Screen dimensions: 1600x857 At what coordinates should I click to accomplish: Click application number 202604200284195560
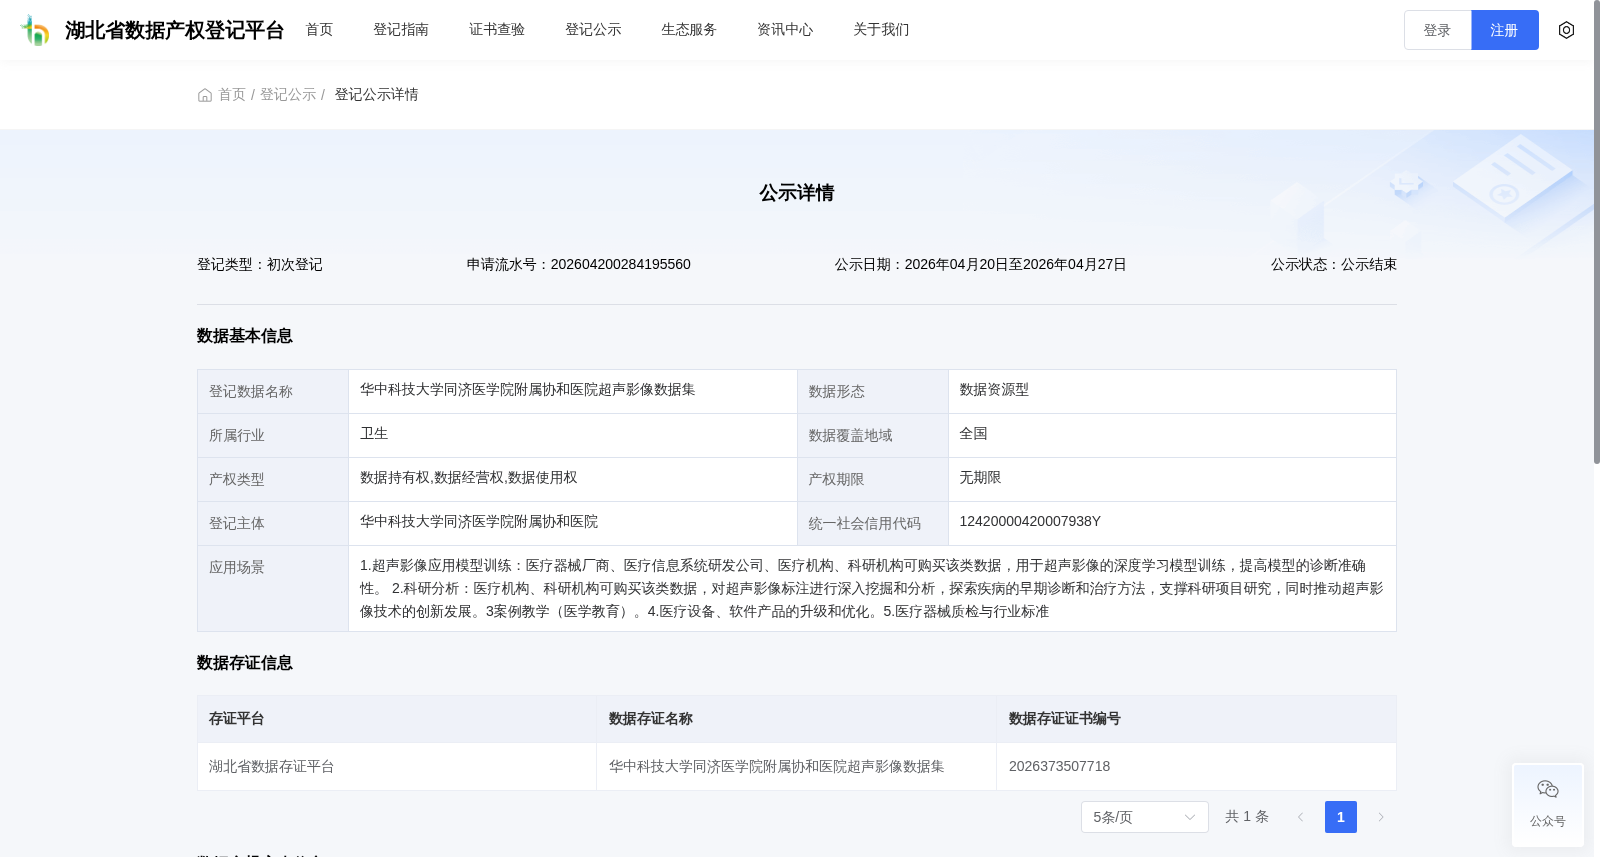pos(620,265)
